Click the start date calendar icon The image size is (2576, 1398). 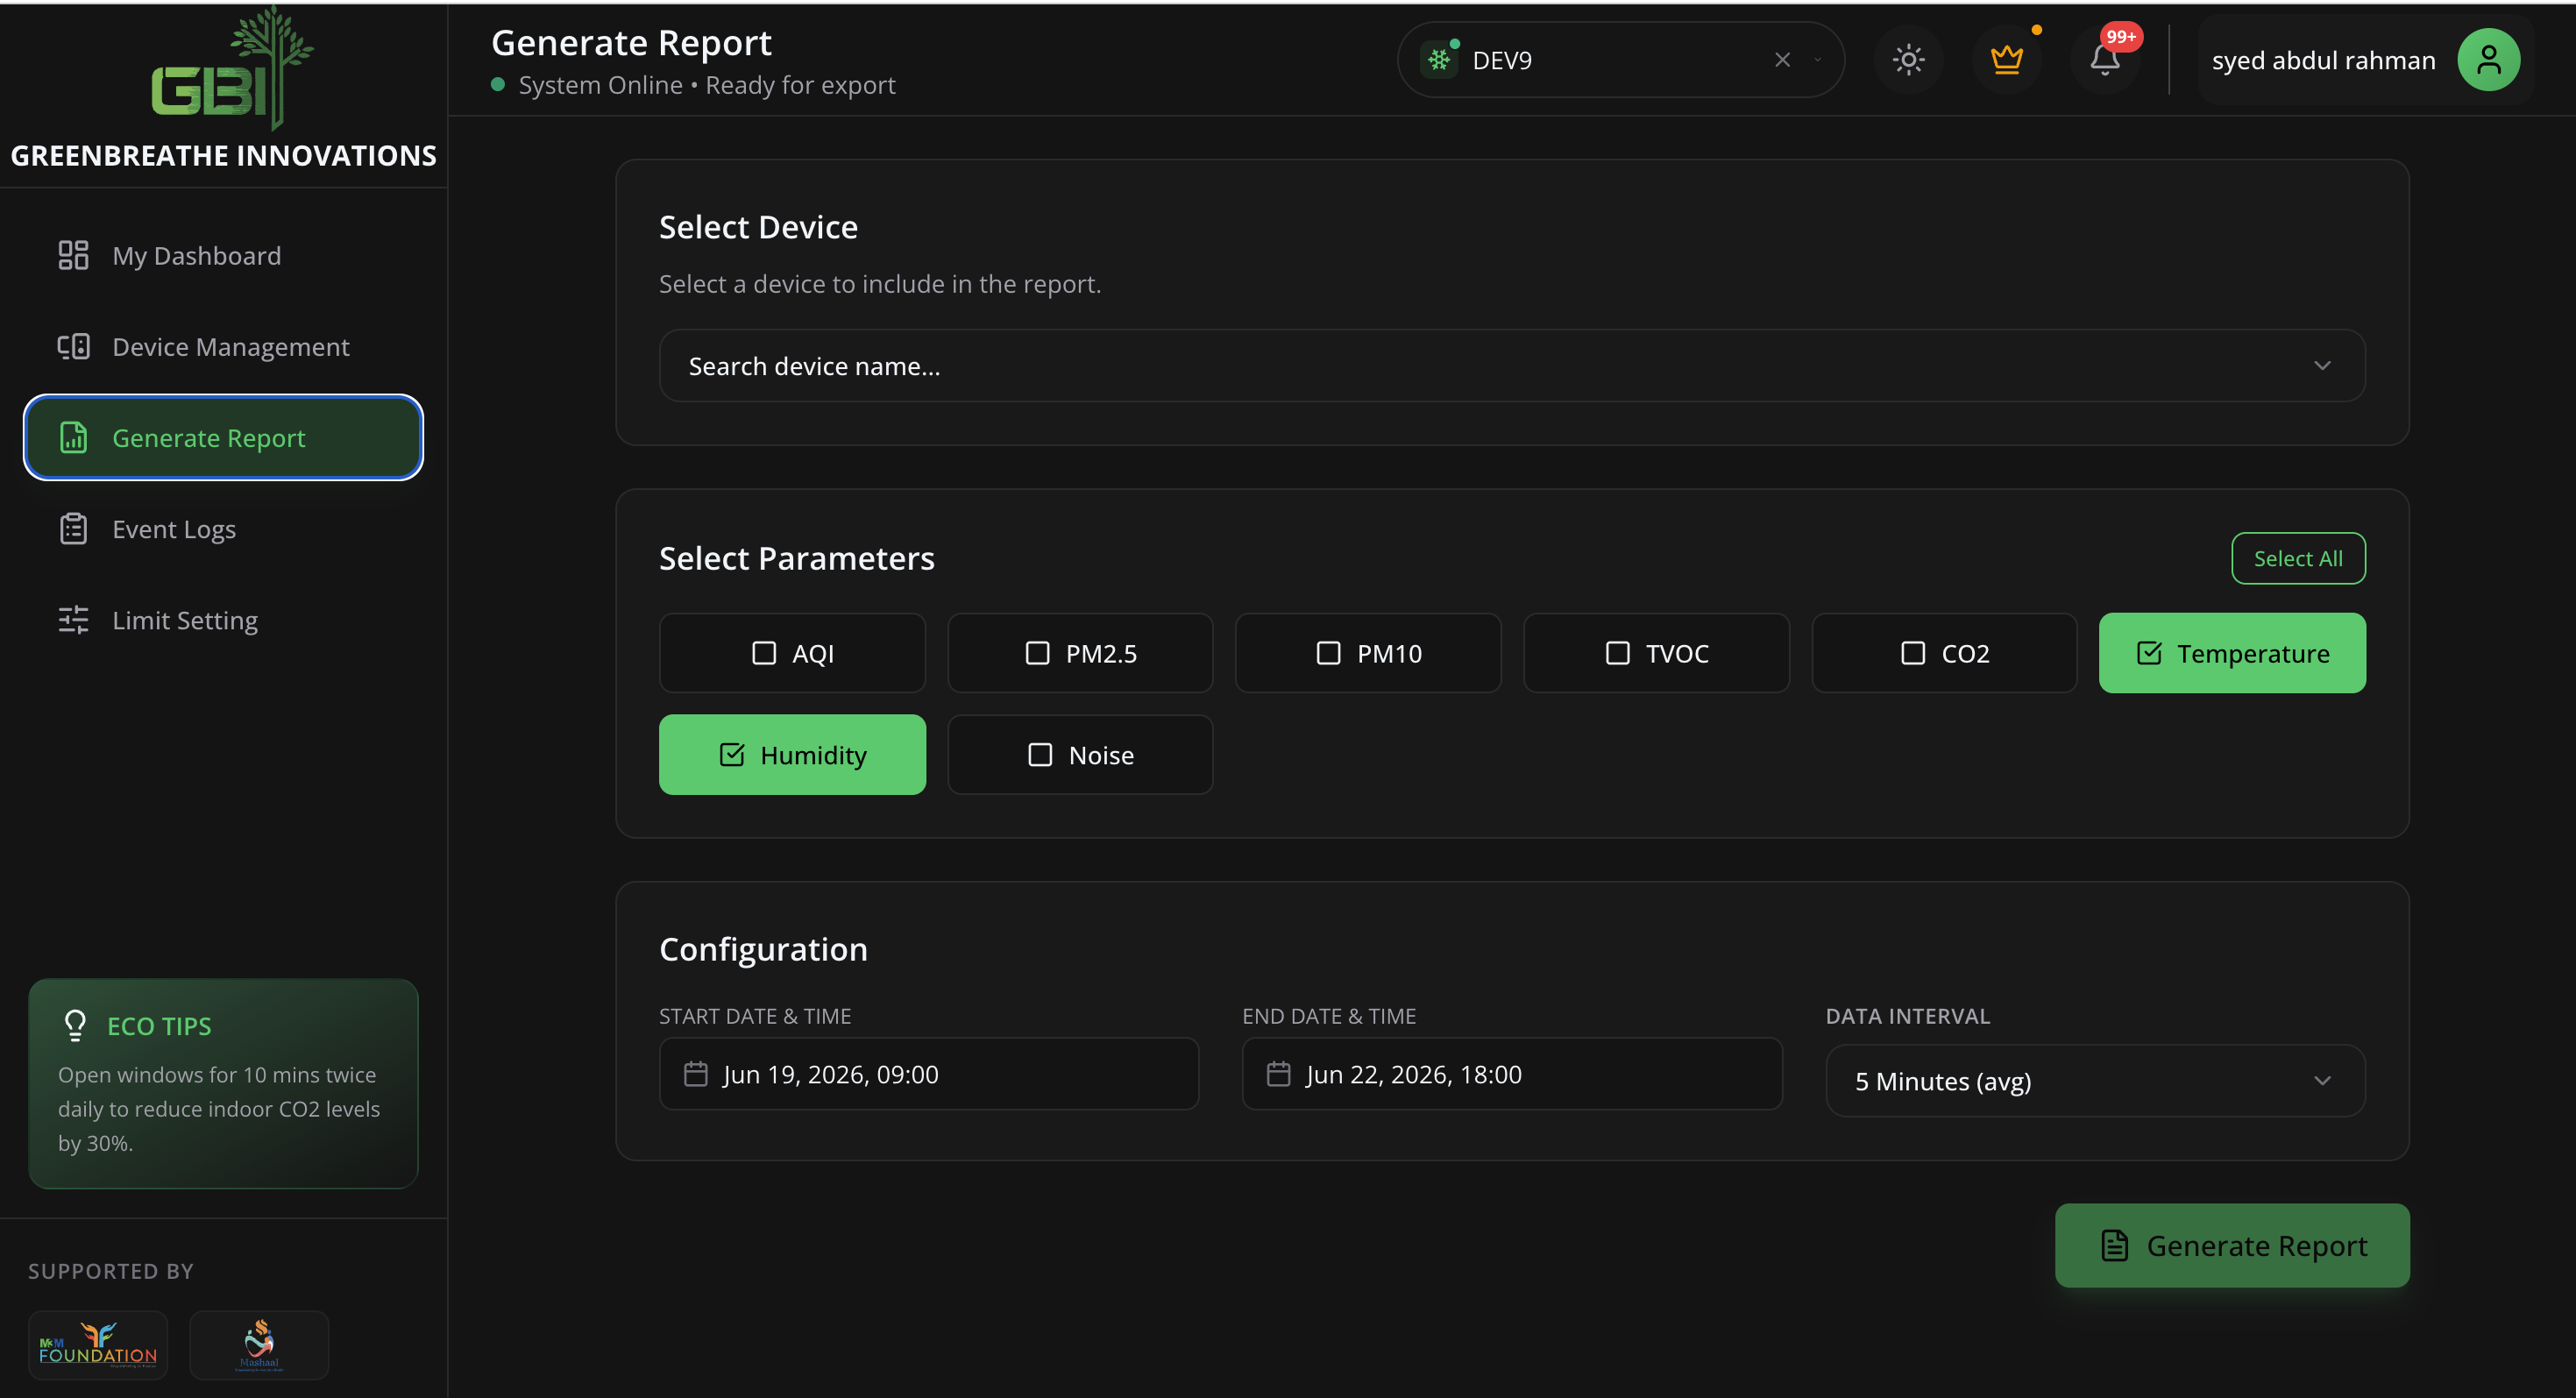696,1073
